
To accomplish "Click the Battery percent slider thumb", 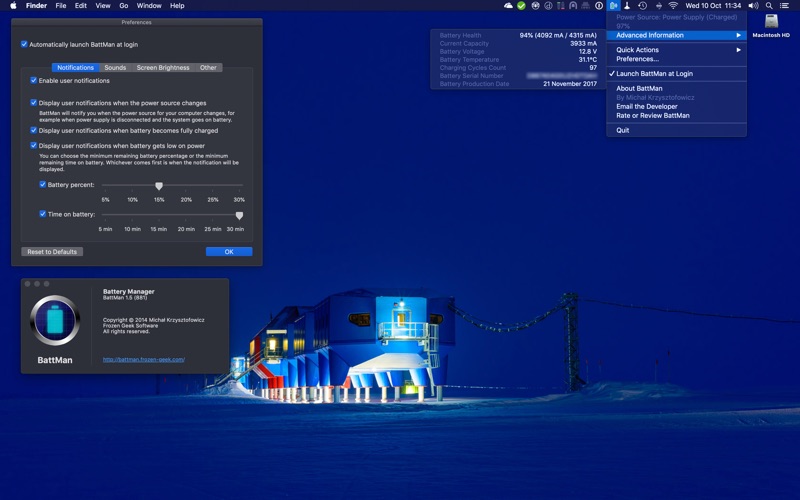I will click(x=159, y=186).
